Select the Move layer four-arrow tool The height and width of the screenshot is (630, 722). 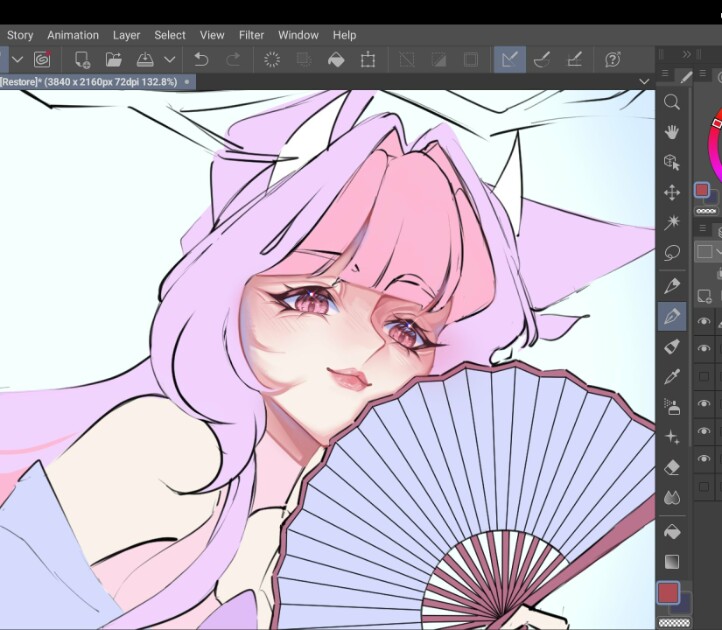[x=672, y=192]
